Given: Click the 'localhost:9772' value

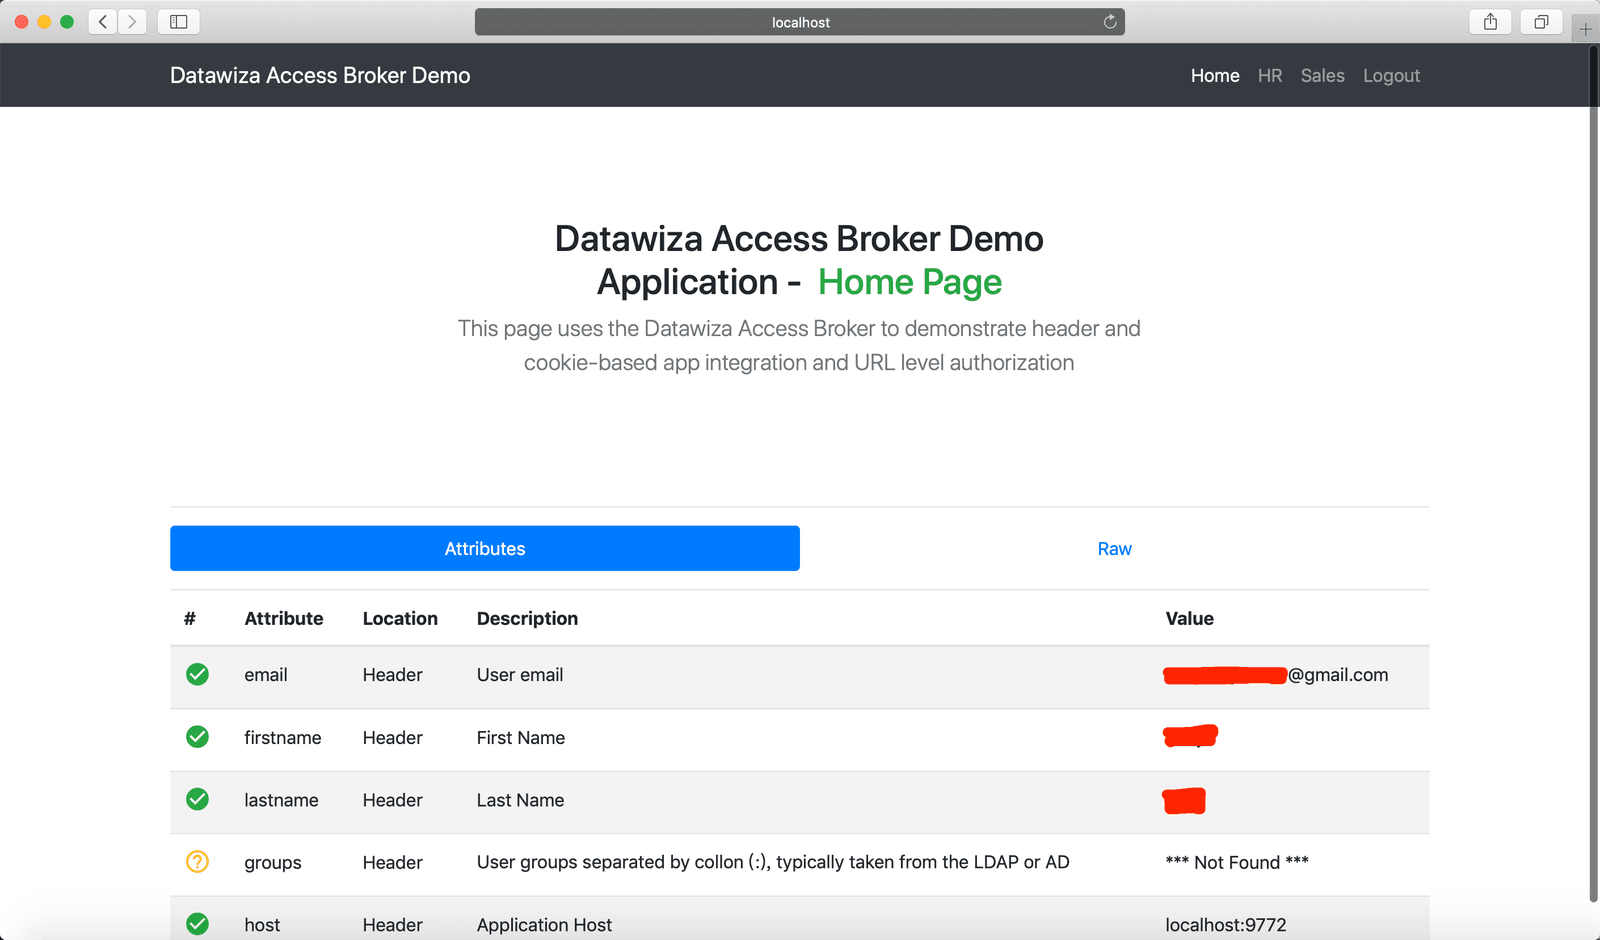Looking at the screenshot, I should (1226, 925).
